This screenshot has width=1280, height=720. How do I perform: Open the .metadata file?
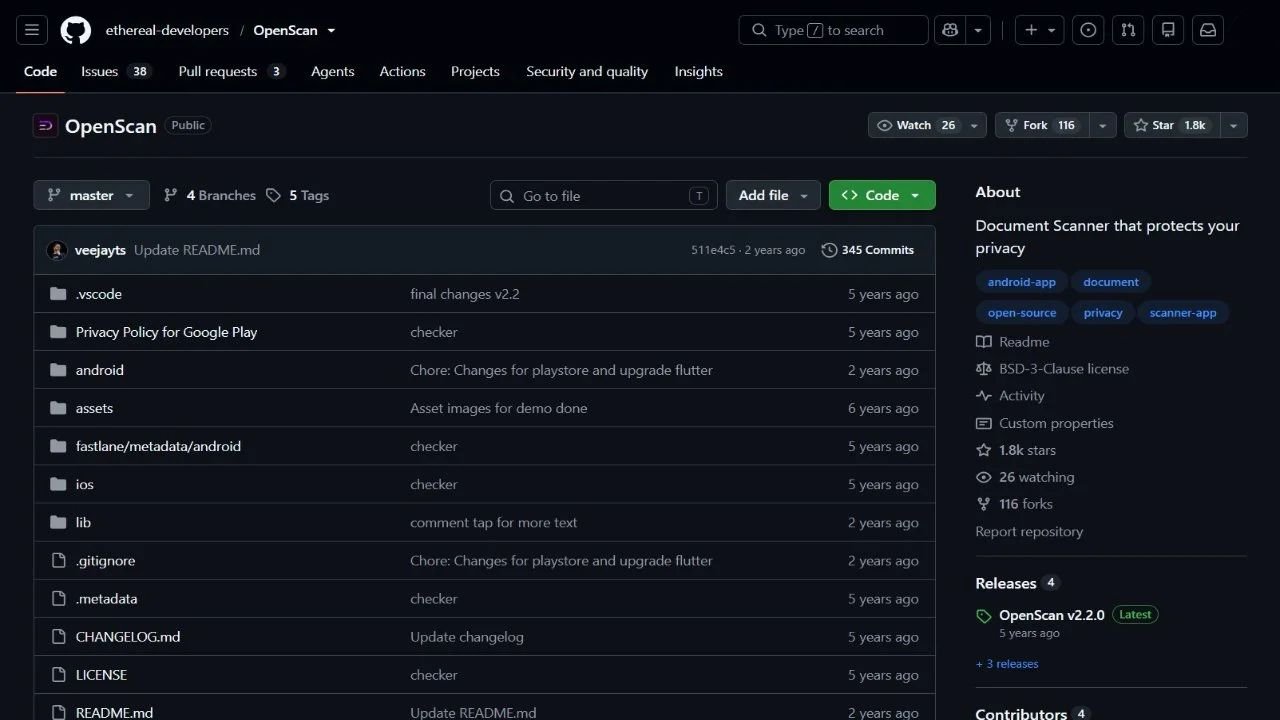point(106,598)
